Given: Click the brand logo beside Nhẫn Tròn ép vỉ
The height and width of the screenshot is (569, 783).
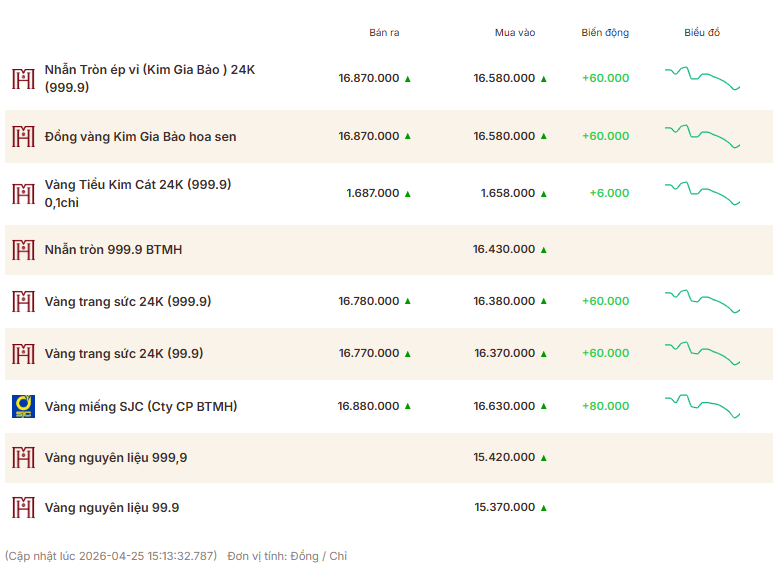Looking at the screenshot, I should (23, 79).
